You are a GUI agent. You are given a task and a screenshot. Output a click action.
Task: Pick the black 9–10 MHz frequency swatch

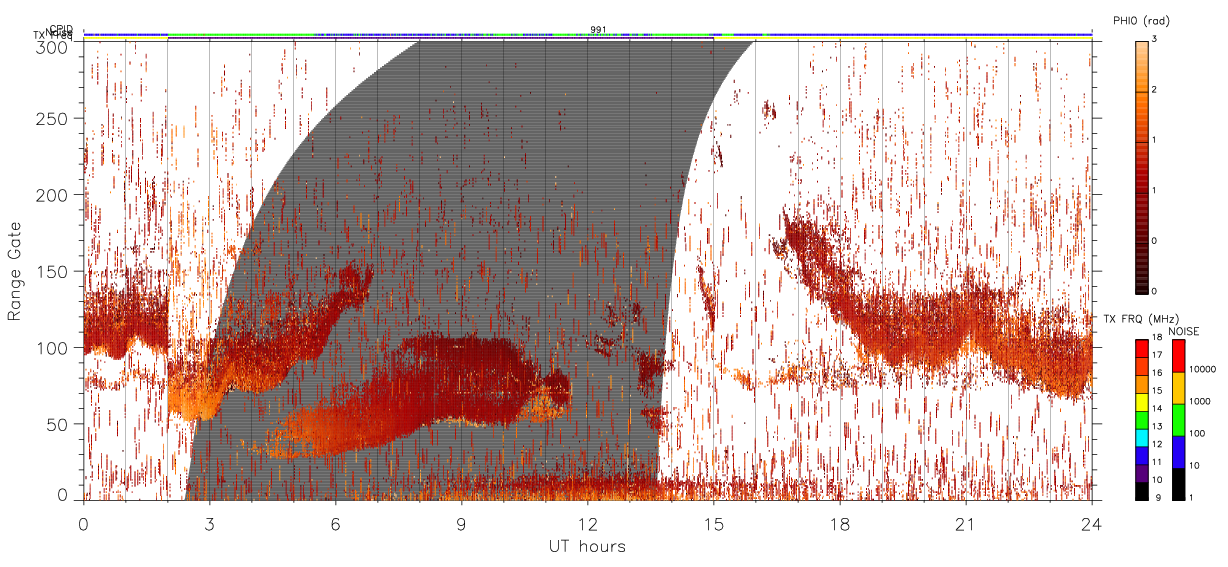(x=1142, y=491)
